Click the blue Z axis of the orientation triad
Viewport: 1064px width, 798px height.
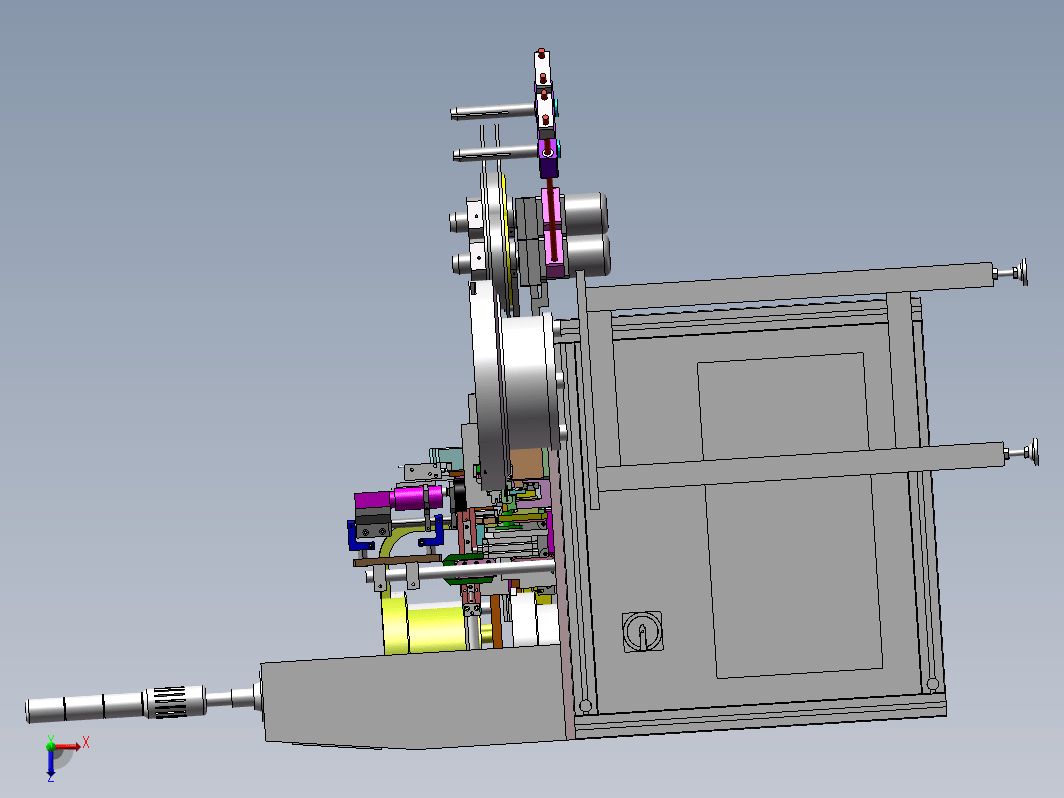pyautogui.click(x=50, y=764)
